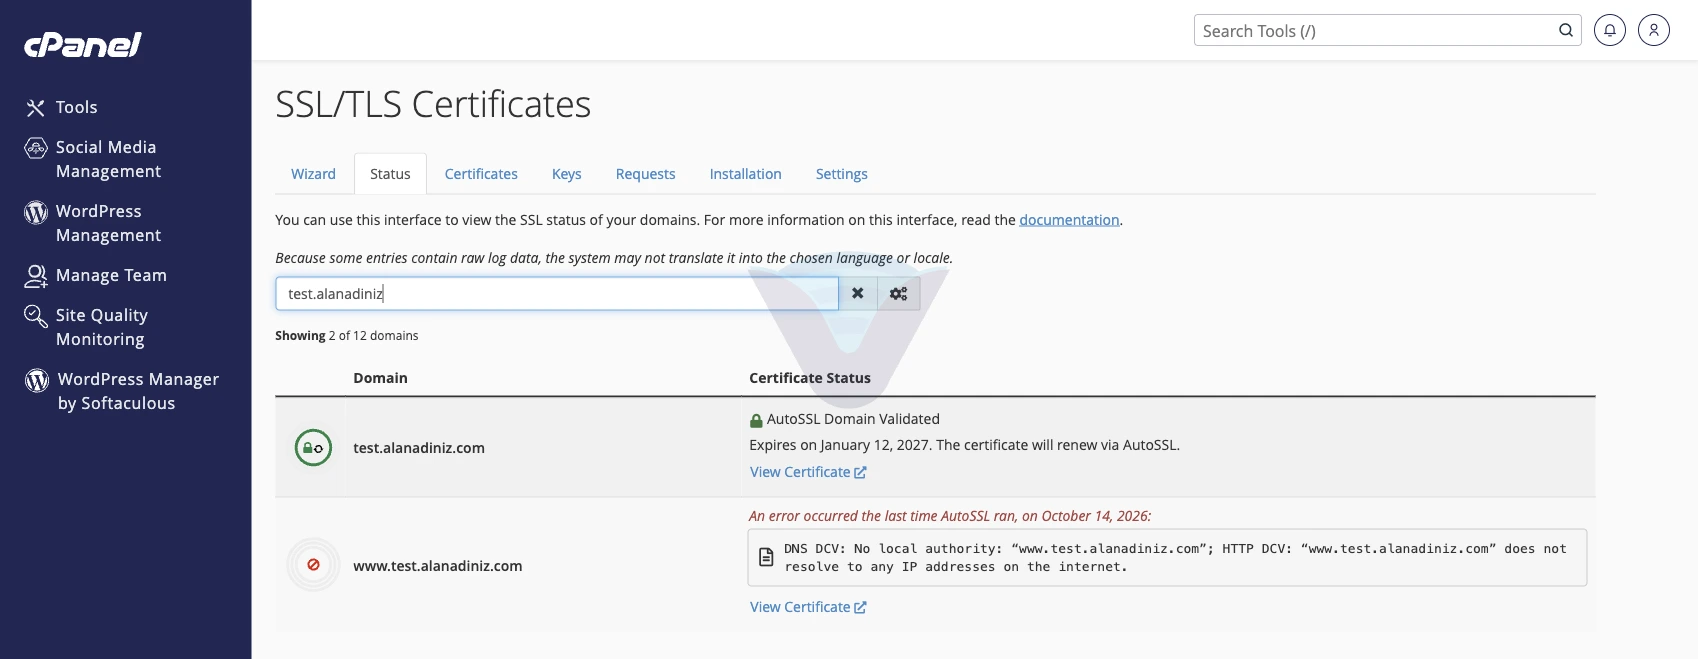Open the Certificates tab
Image resolution: width=1698 pixels, height=659 pixels.
click(x=481, y=174)
